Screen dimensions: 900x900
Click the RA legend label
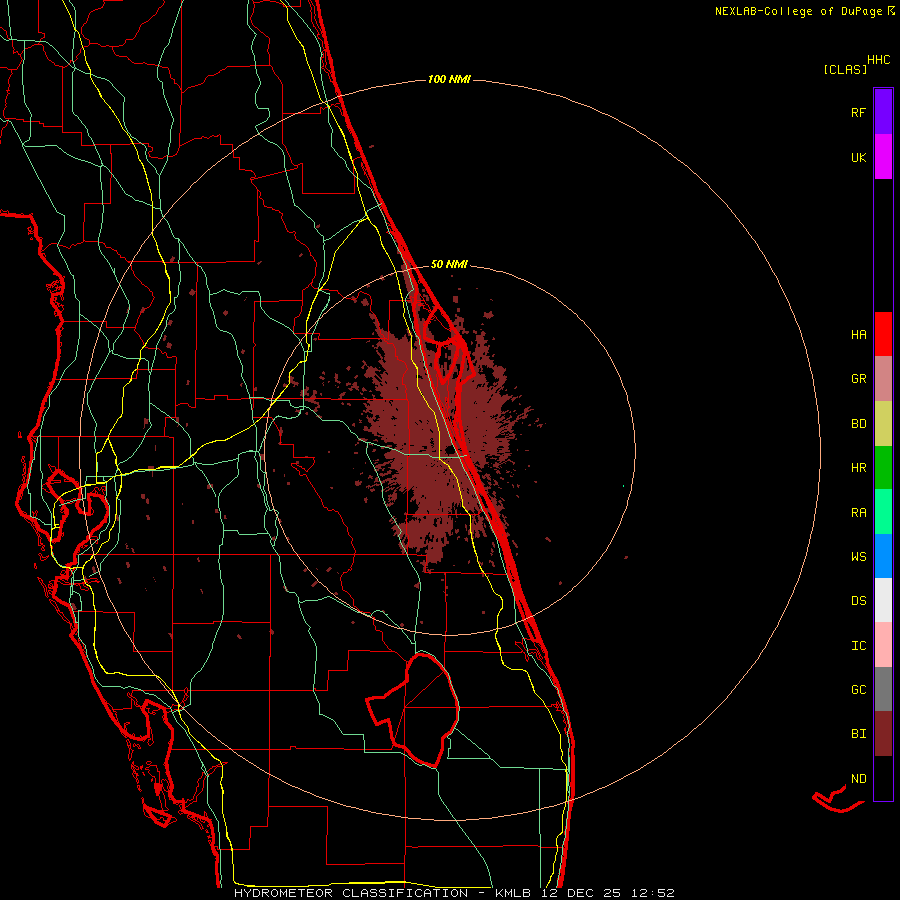[x=858, y=513]
